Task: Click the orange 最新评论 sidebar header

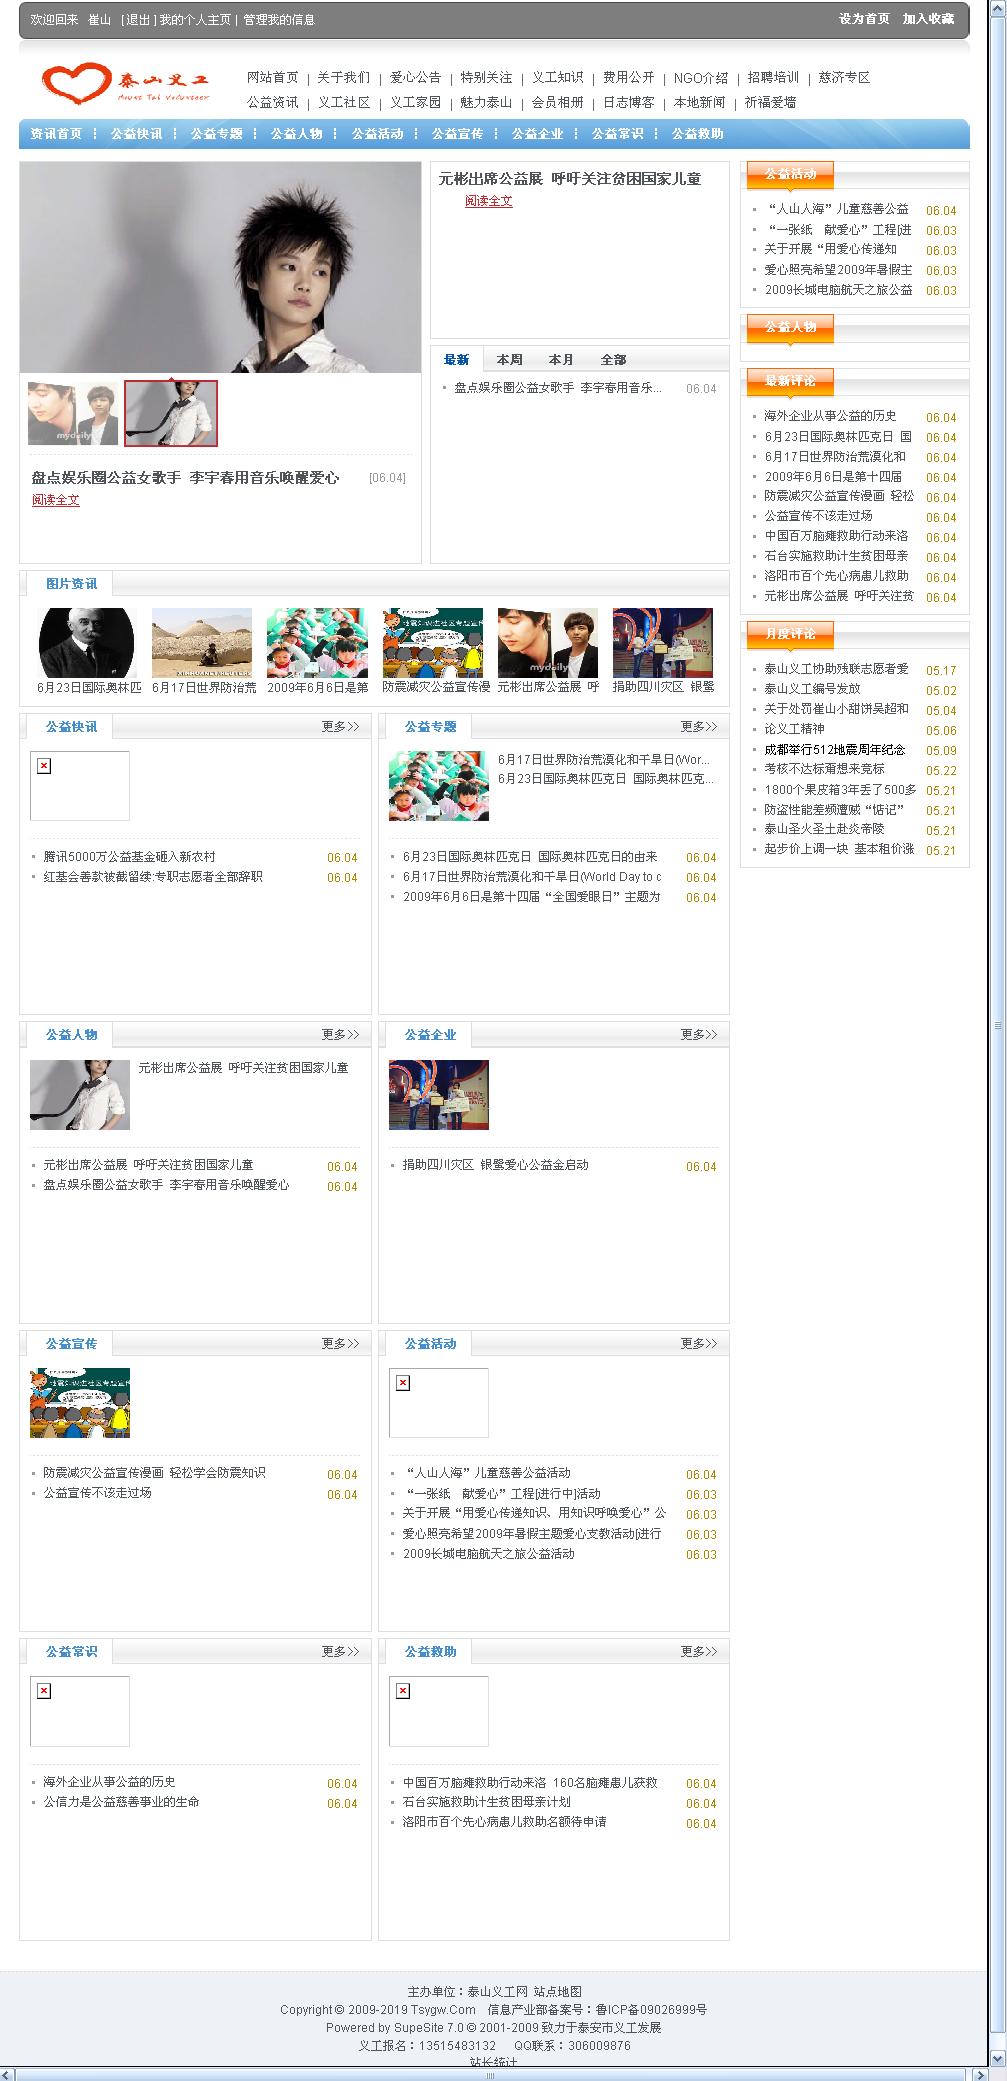Action: (790, 381)
